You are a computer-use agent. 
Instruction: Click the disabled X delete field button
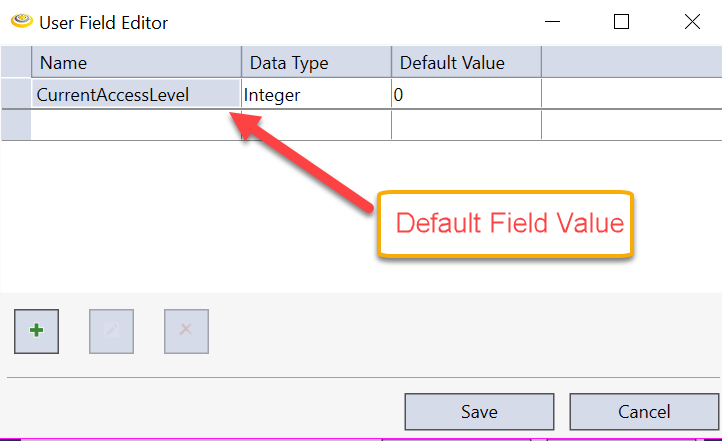186,330
